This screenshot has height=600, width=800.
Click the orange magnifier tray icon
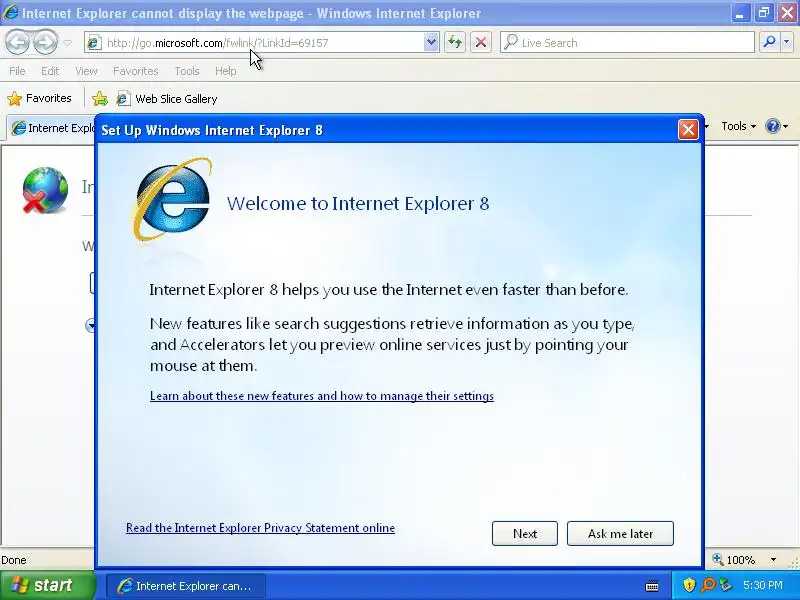coord(708,585)
